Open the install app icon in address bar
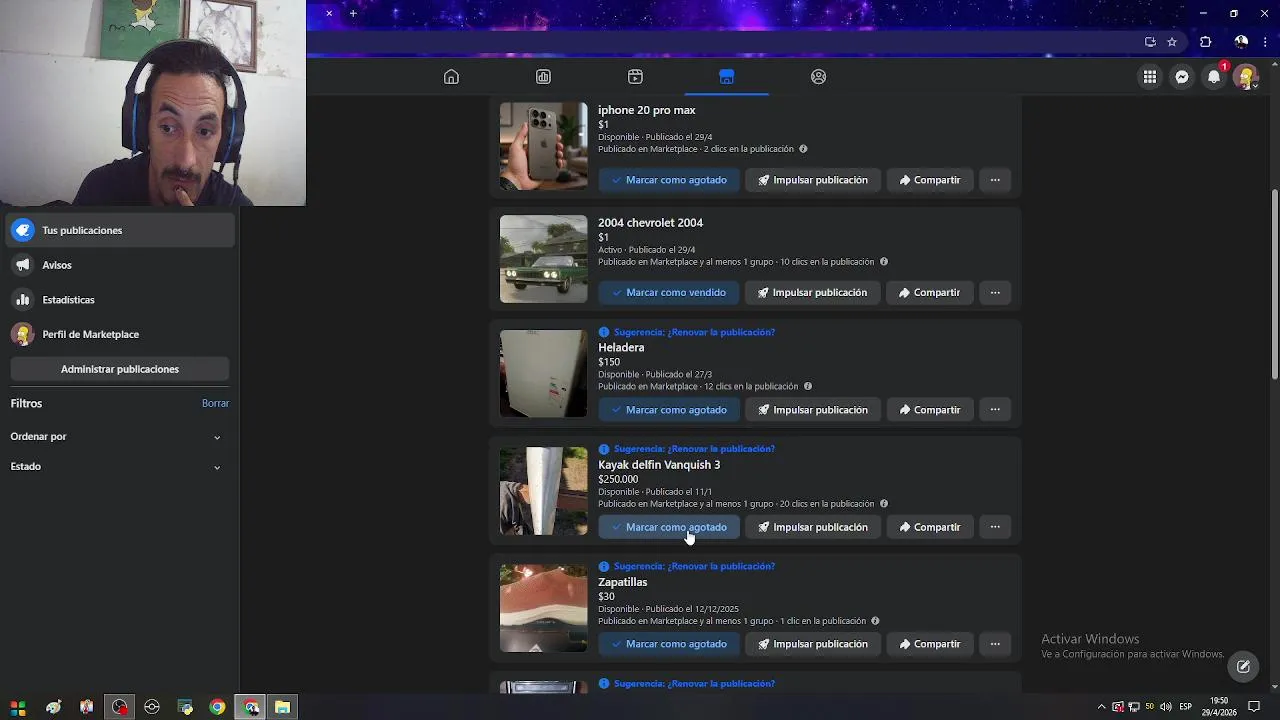 [x=1150, y=42]
